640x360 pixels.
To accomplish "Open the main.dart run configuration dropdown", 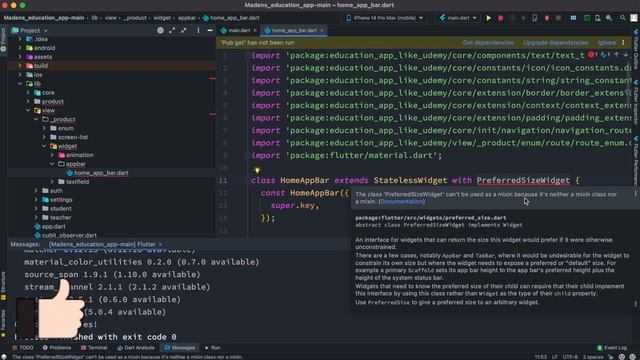I will (x=458, y=18).
